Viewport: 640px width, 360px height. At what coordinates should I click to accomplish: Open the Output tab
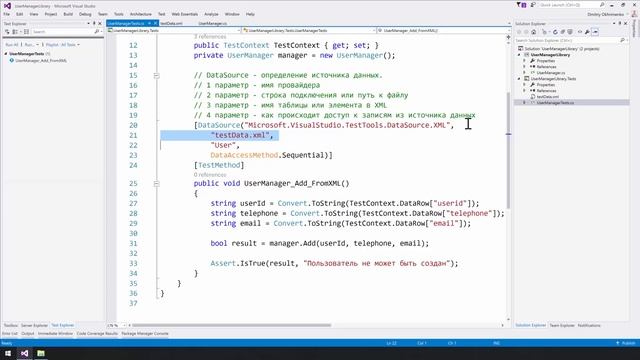28,334
